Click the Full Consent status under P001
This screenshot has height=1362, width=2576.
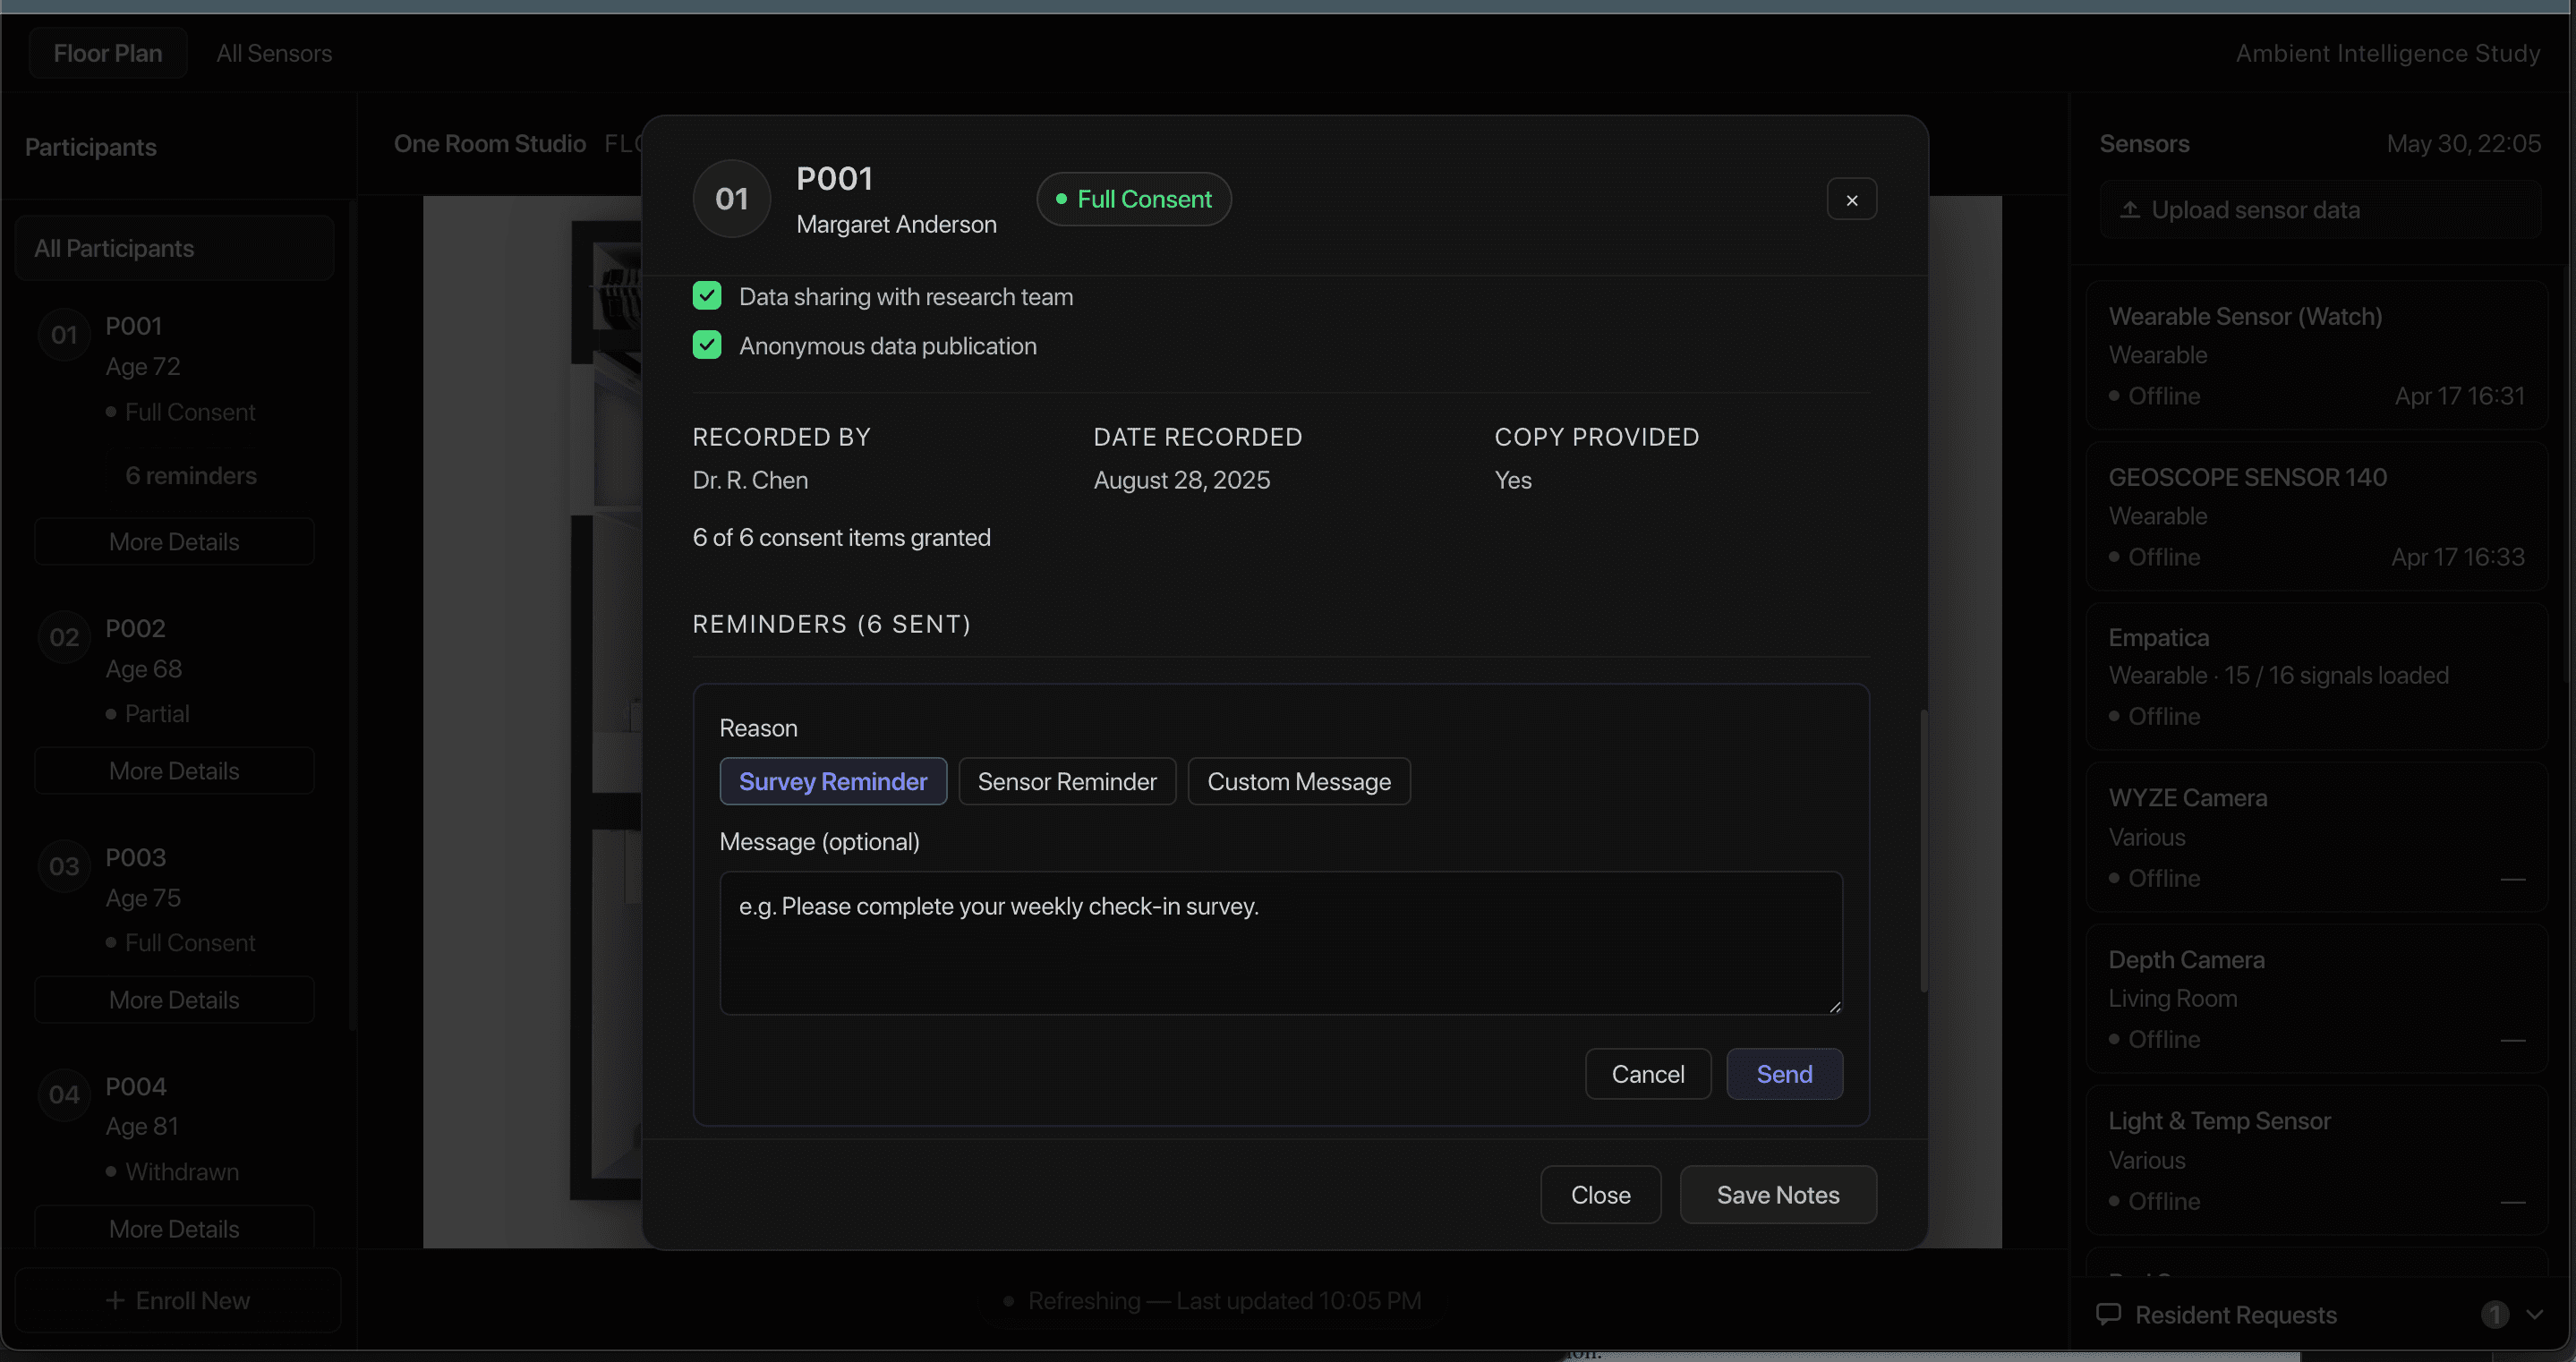coord(181,412)
